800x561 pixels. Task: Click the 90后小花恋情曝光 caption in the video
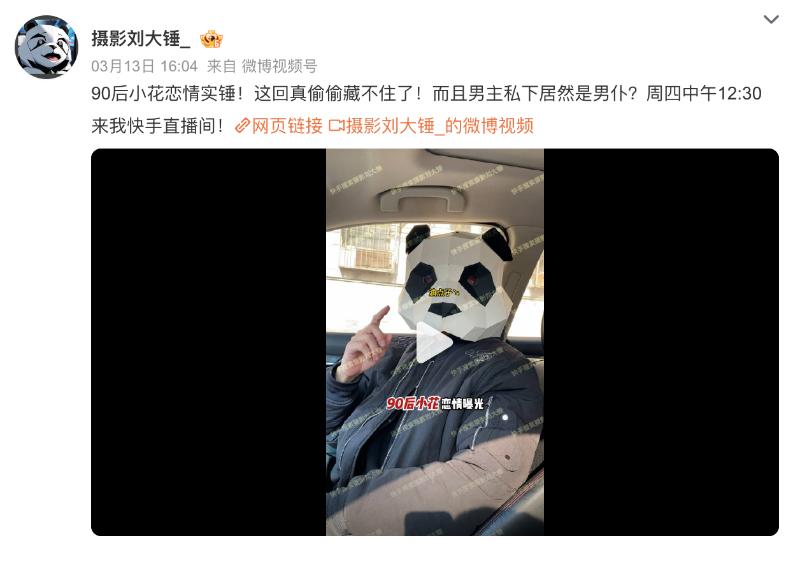pyautogui.click(x=435, y=403)
